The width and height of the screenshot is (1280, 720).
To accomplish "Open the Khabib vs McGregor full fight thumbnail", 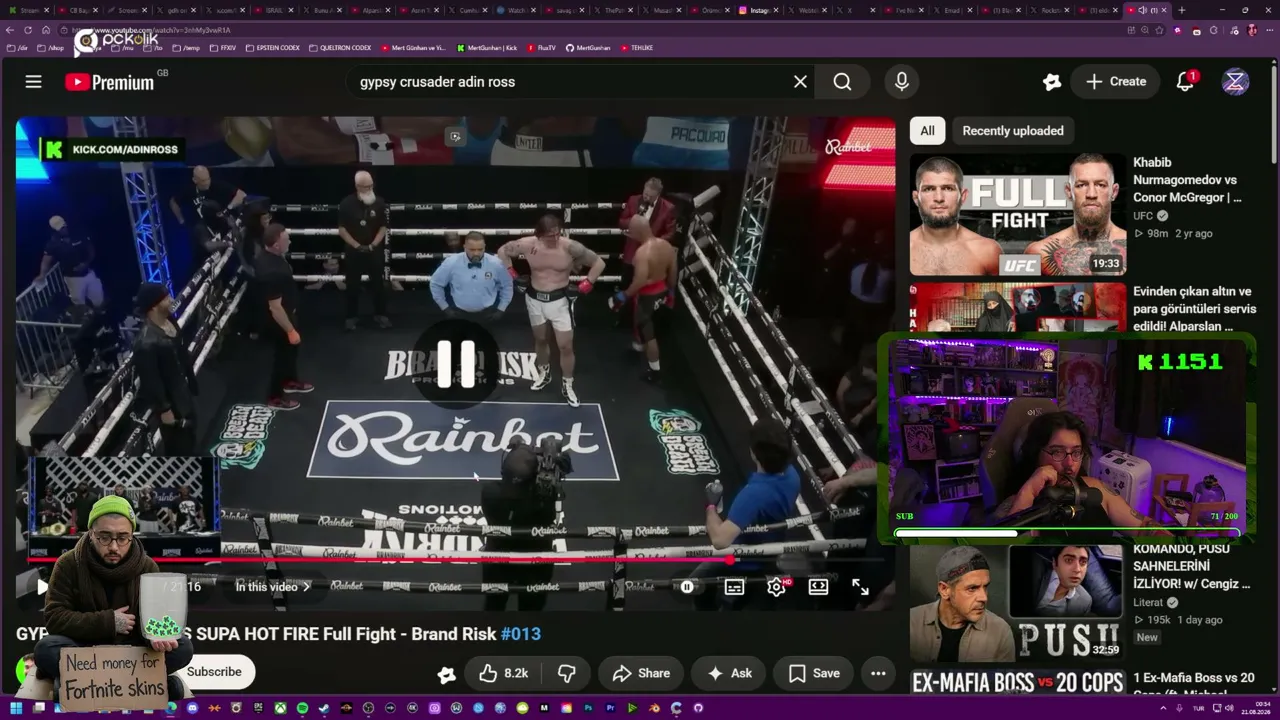I will pos(1018,214).
